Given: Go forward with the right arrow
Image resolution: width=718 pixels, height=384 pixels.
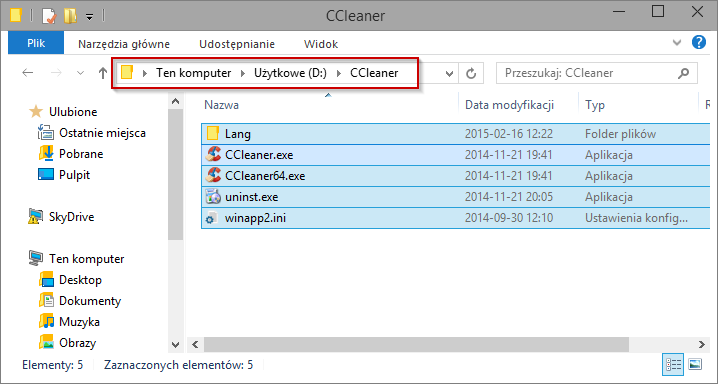Looking at the screenshot, I should 56,73.
